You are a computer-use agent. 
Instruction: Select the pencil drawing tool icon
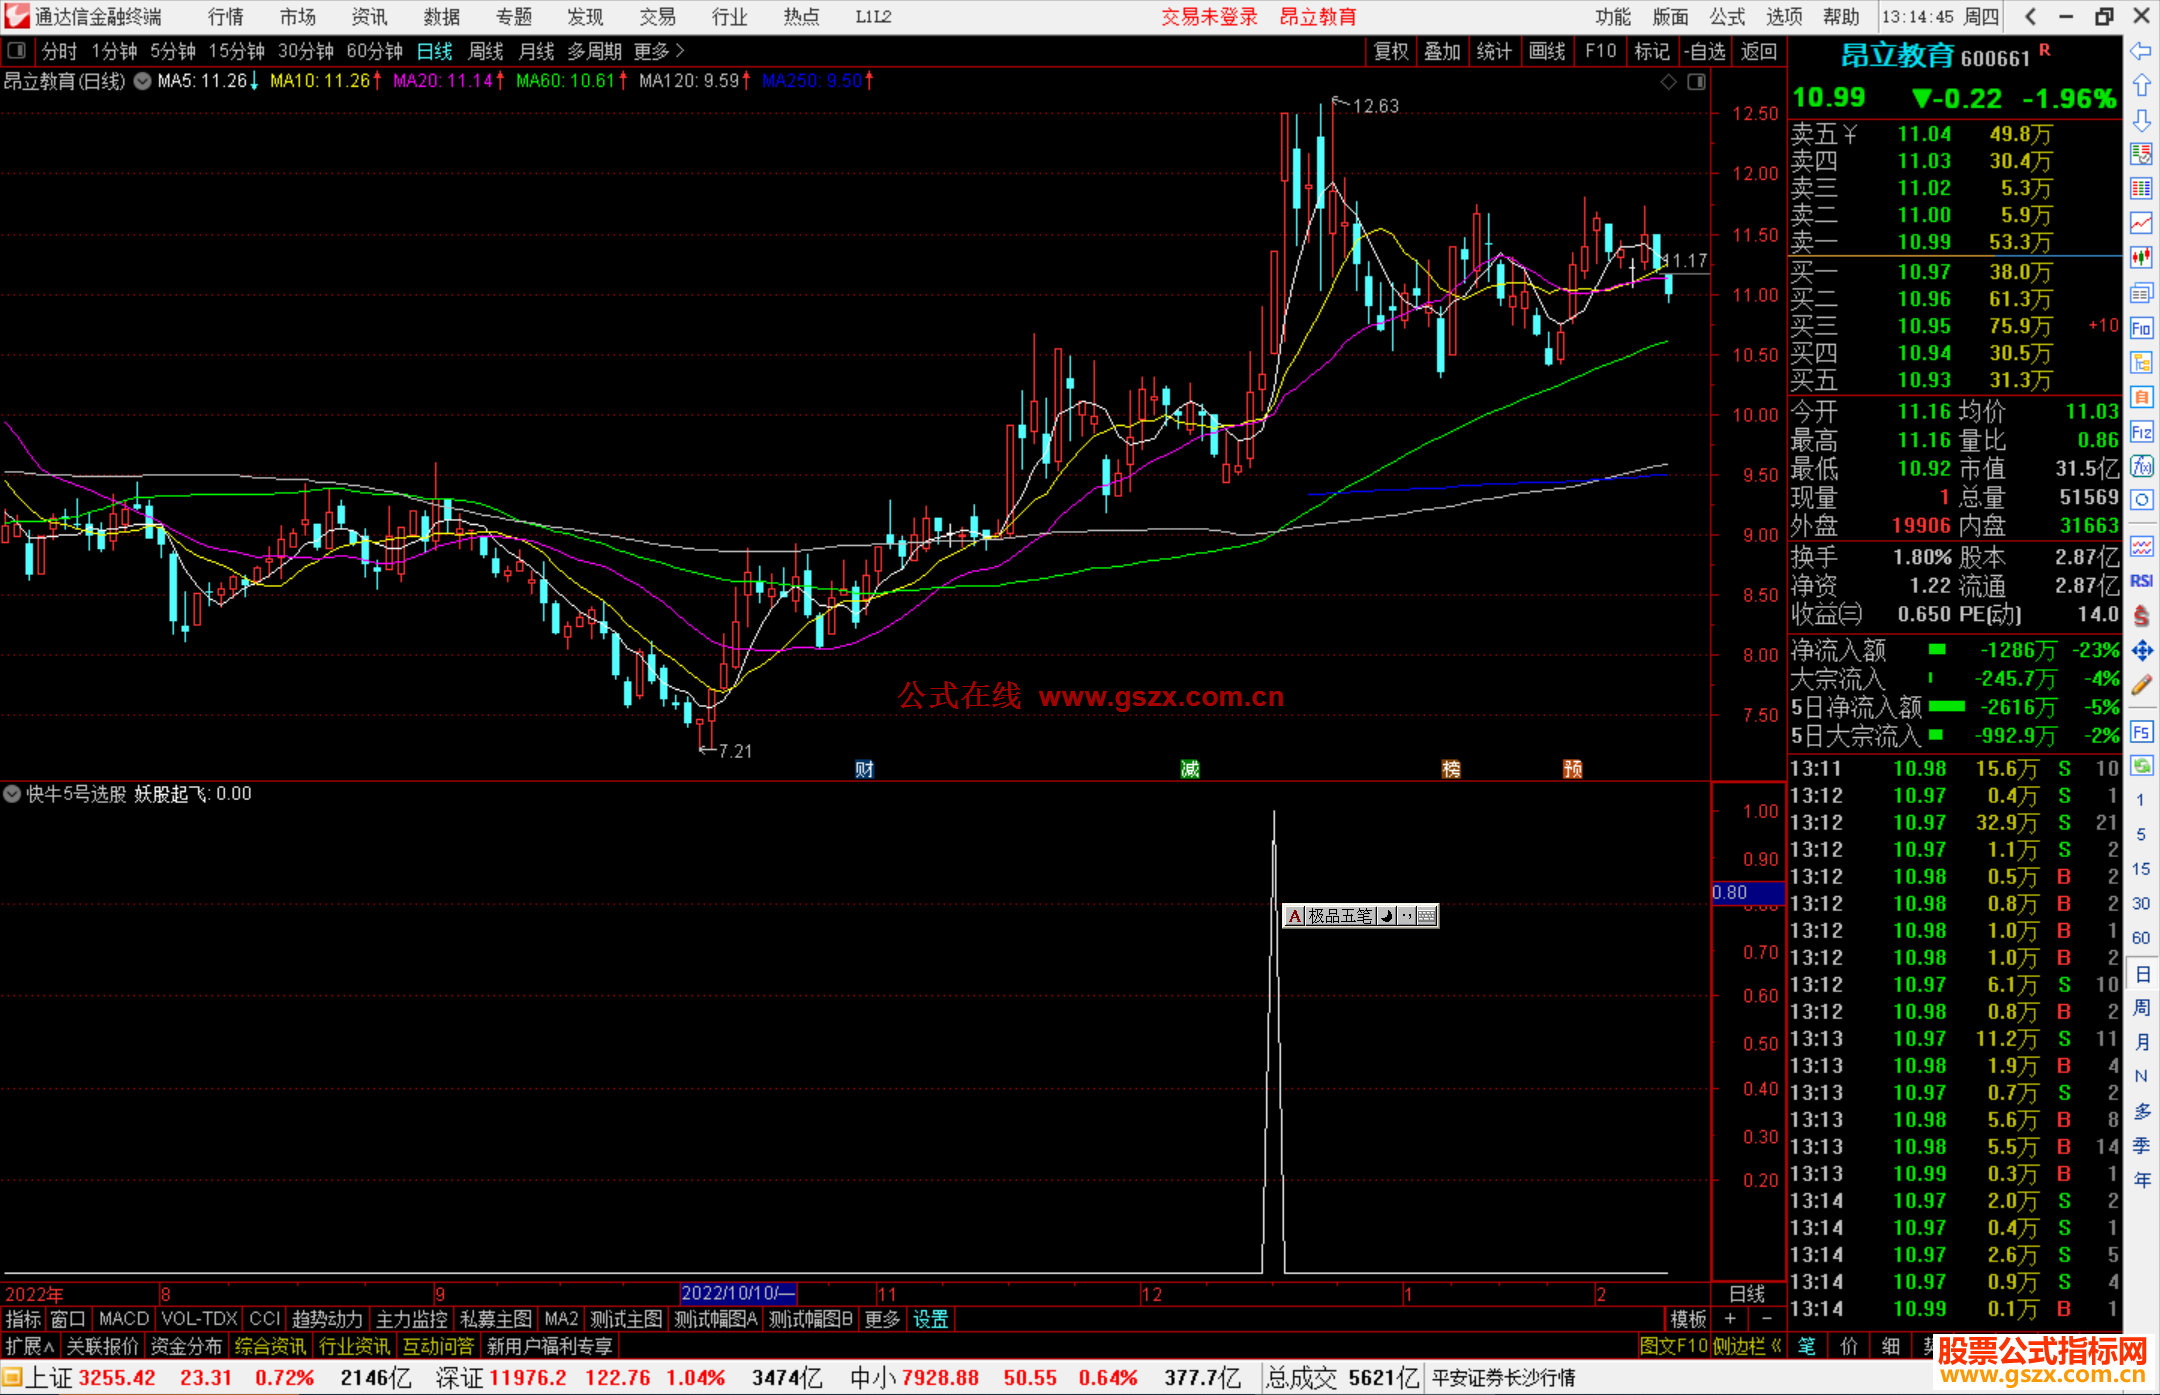[x=2141, y=685]
